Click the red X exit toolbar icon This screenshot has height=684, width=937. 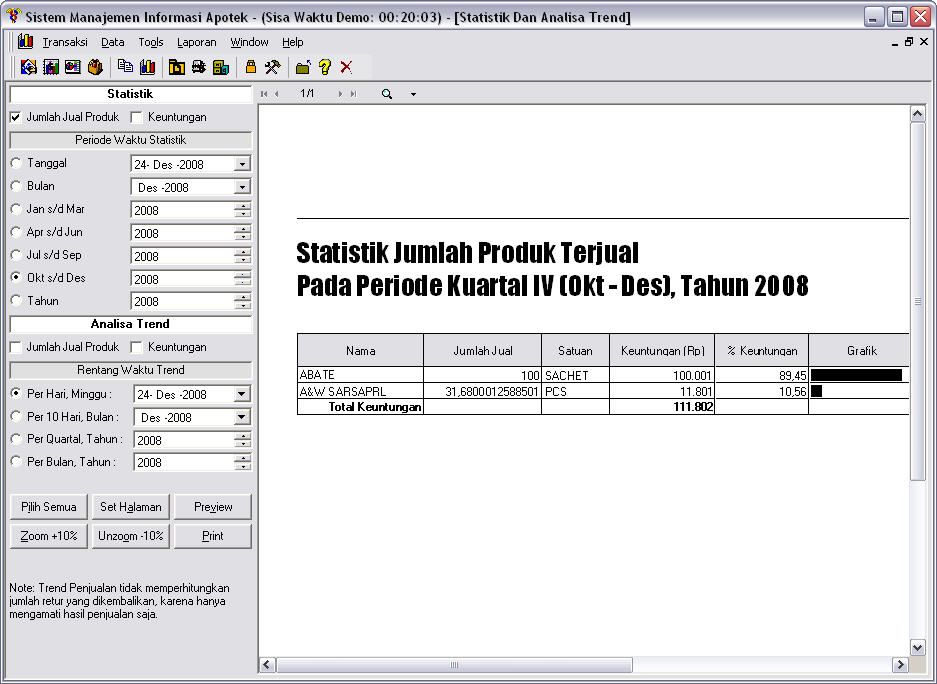click(346, 67)
